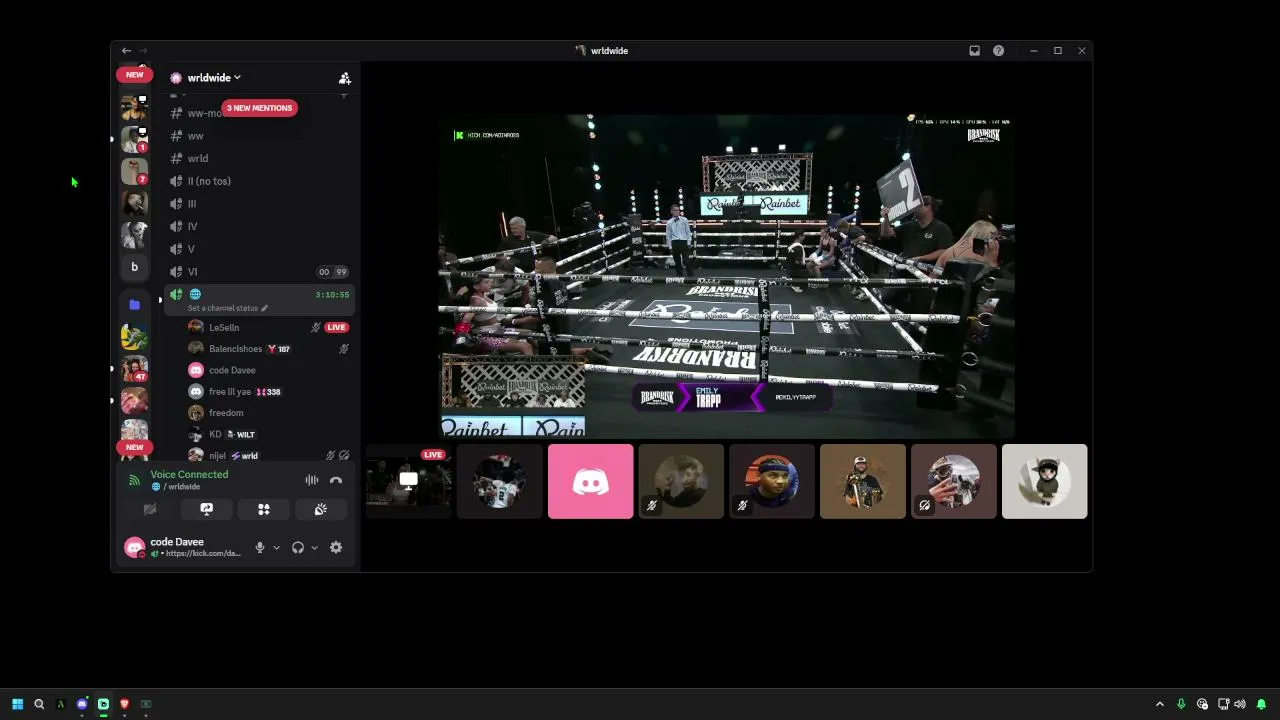The width and height of the screenshot is (1280, 720).
Task: Click the share your screen button
Action: [207, 509]
